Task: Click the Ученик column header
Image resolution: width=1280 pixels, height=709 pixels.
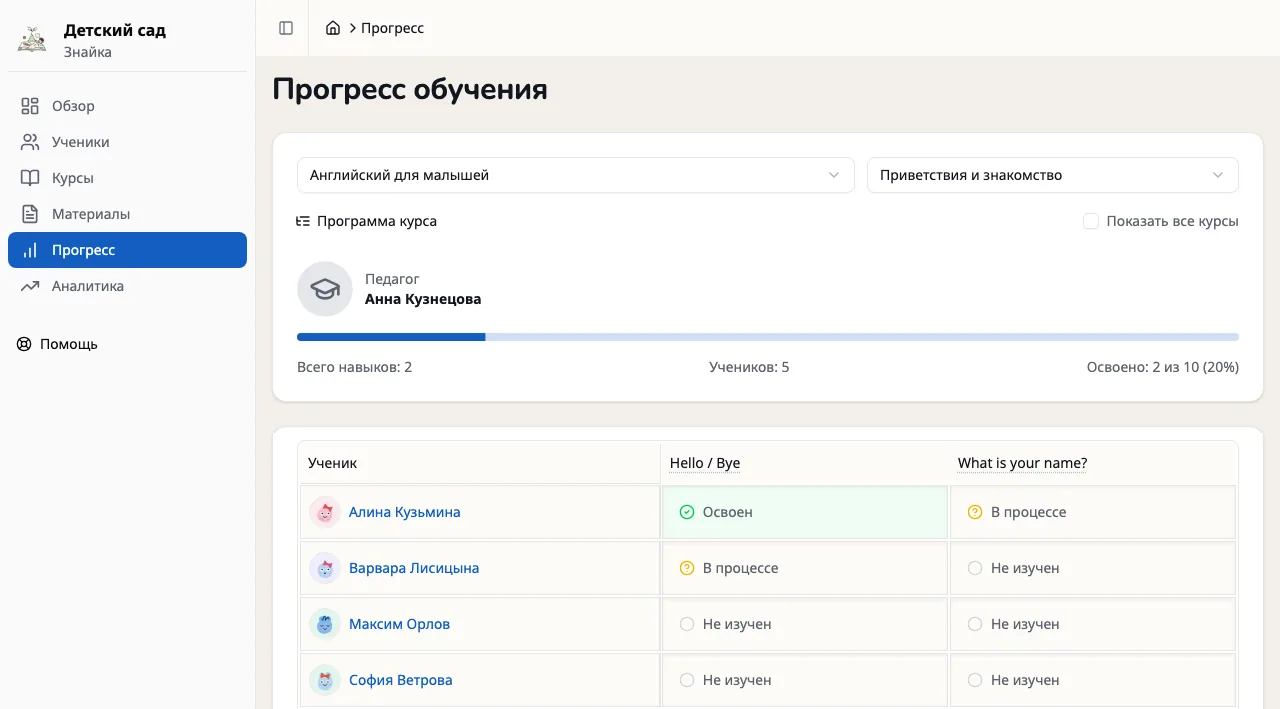Action: coord(333,463)
